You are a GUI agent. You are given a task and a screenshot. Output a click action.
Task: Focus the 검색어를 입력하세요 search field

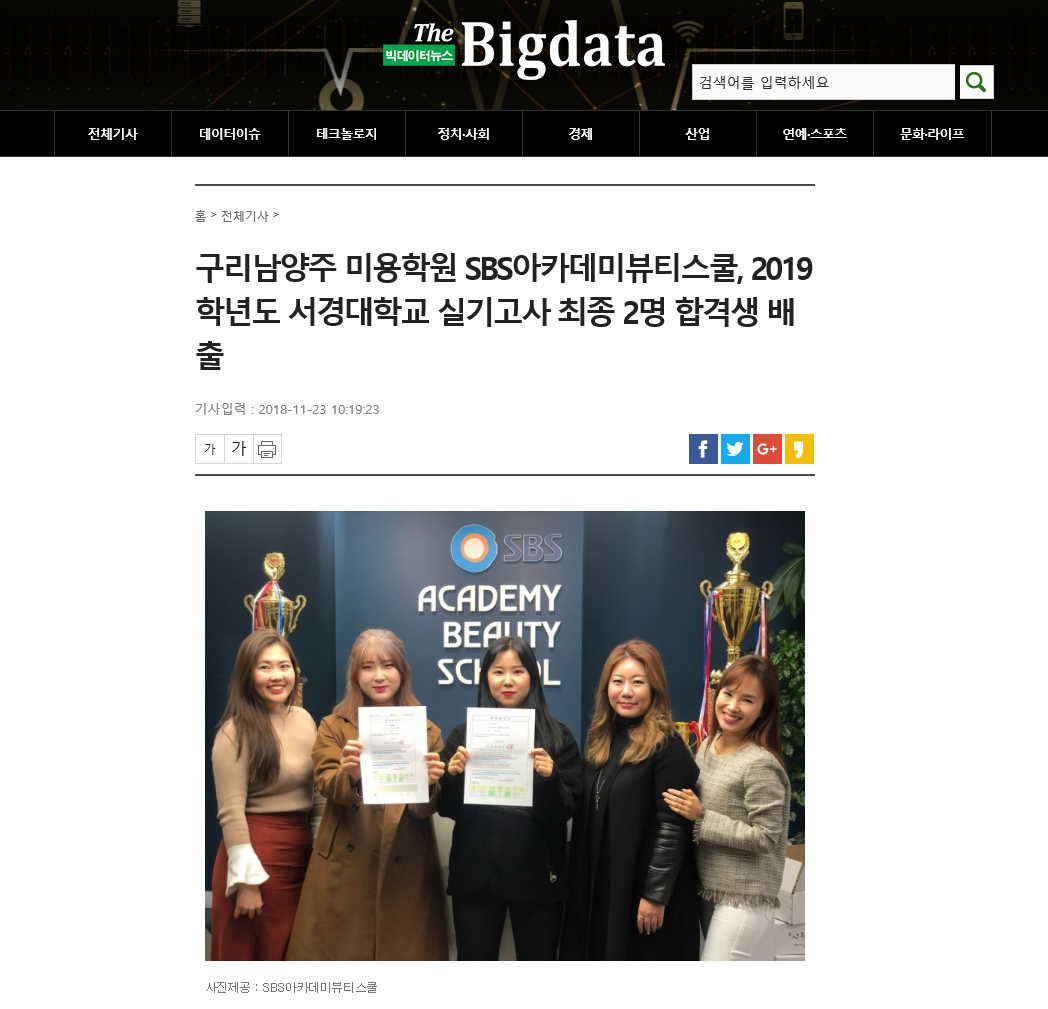click(x=823, y=82)
